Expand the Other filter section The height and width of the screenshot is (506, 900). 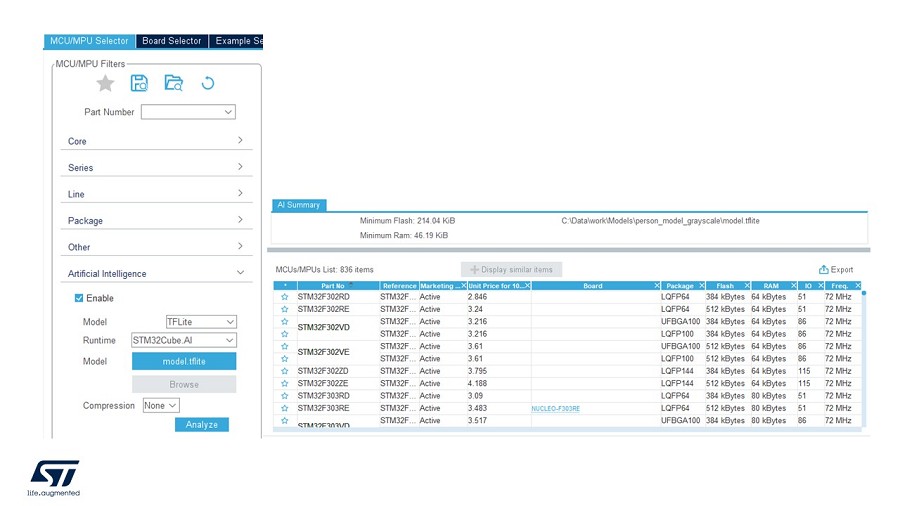(x=156, y=247)
